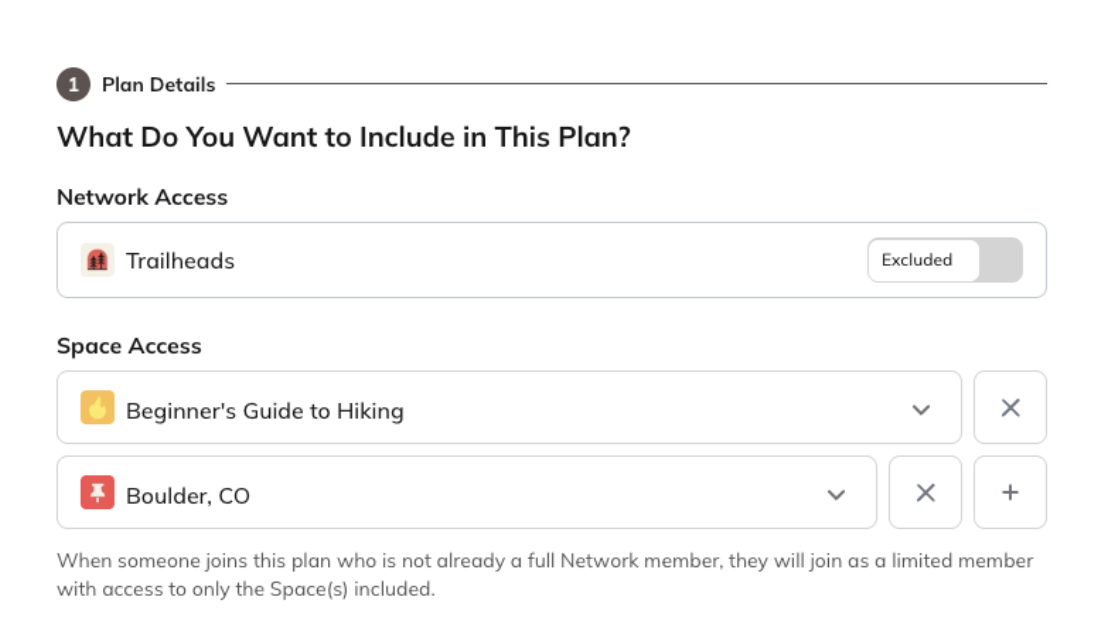Screen dimensions: 1112x638
Task: Expand chevron for Beginner's Guide to Hiking
Action: click(921, 410)
